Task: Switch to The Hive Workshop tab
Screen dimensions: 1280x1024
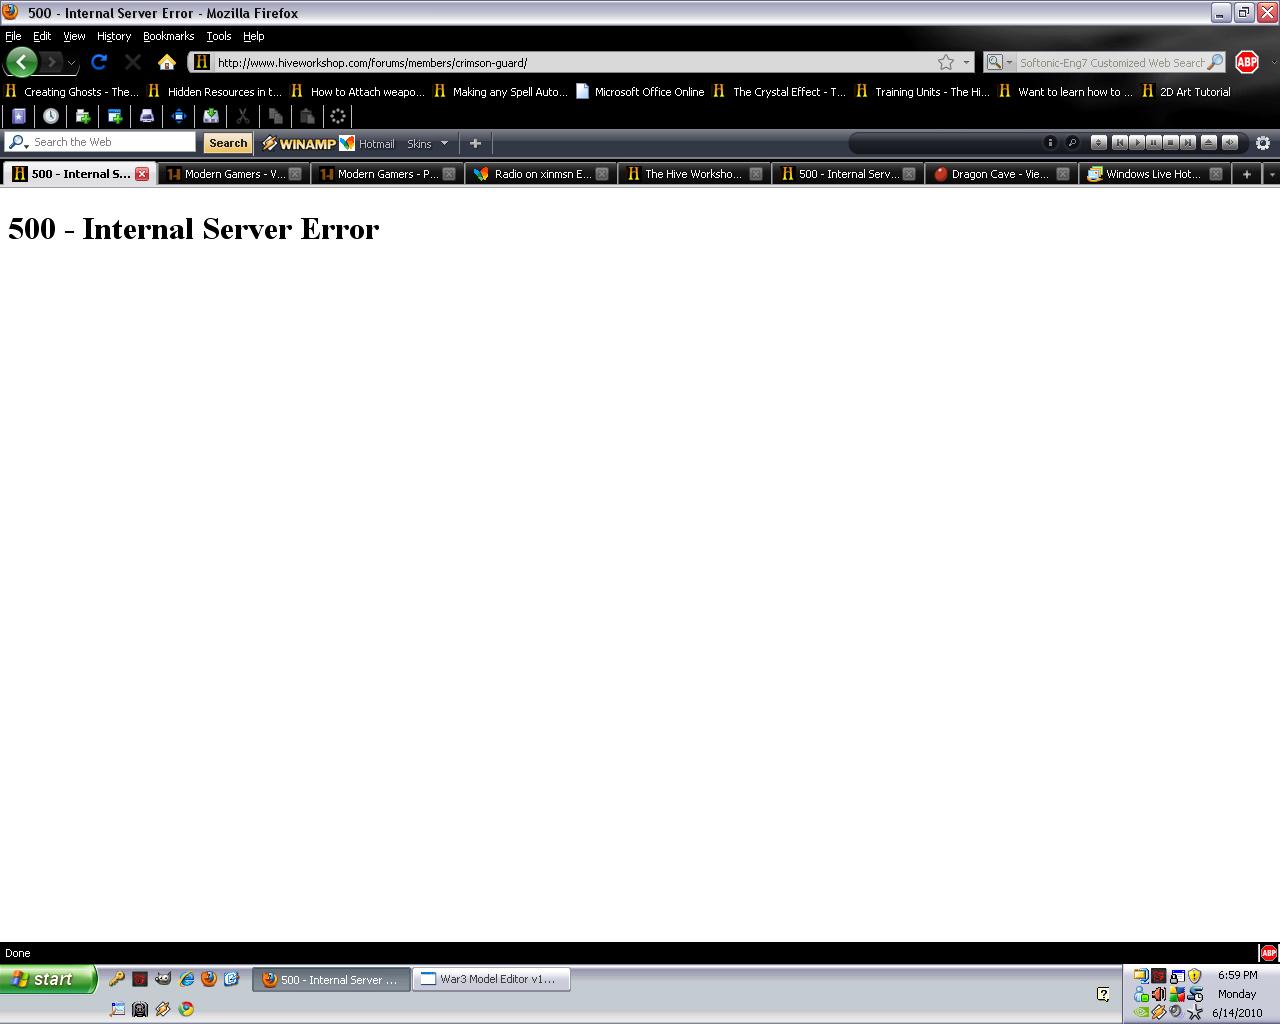Action: tap(692, 174)
